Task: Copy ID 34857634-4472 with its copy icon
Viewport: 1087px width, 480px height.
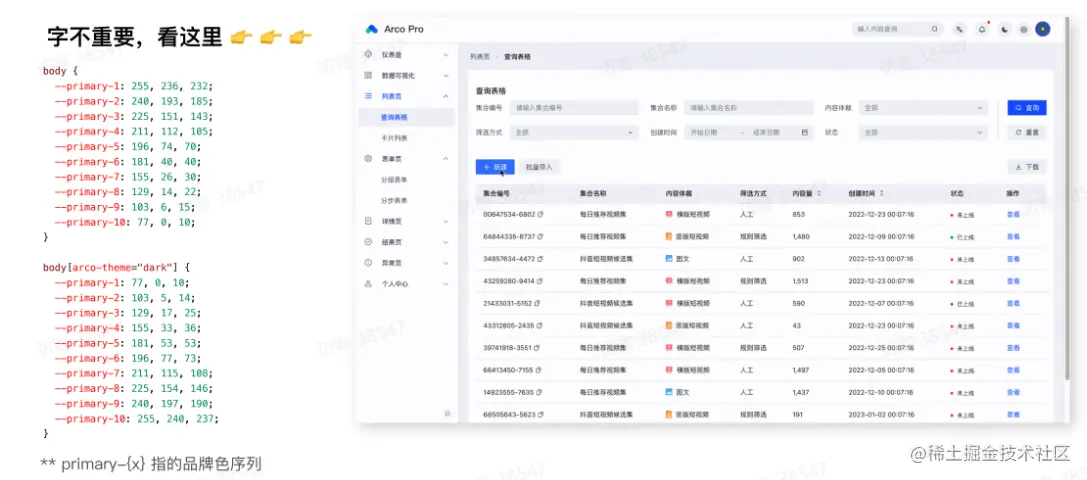Action: coord(540,259)
